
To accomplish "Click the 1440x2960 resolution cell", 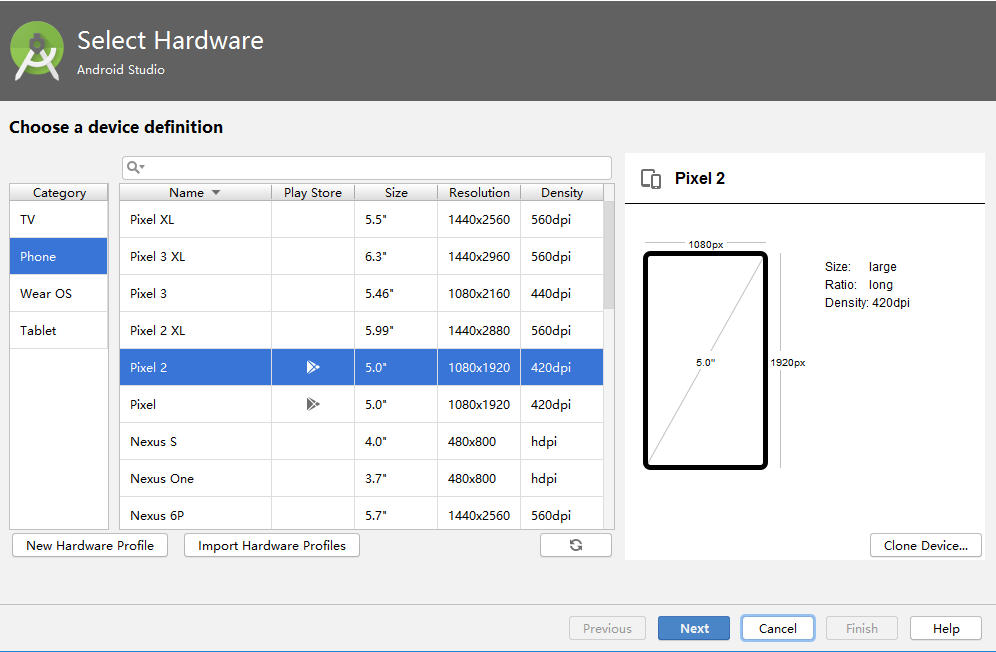I will [x=479, y=256].
